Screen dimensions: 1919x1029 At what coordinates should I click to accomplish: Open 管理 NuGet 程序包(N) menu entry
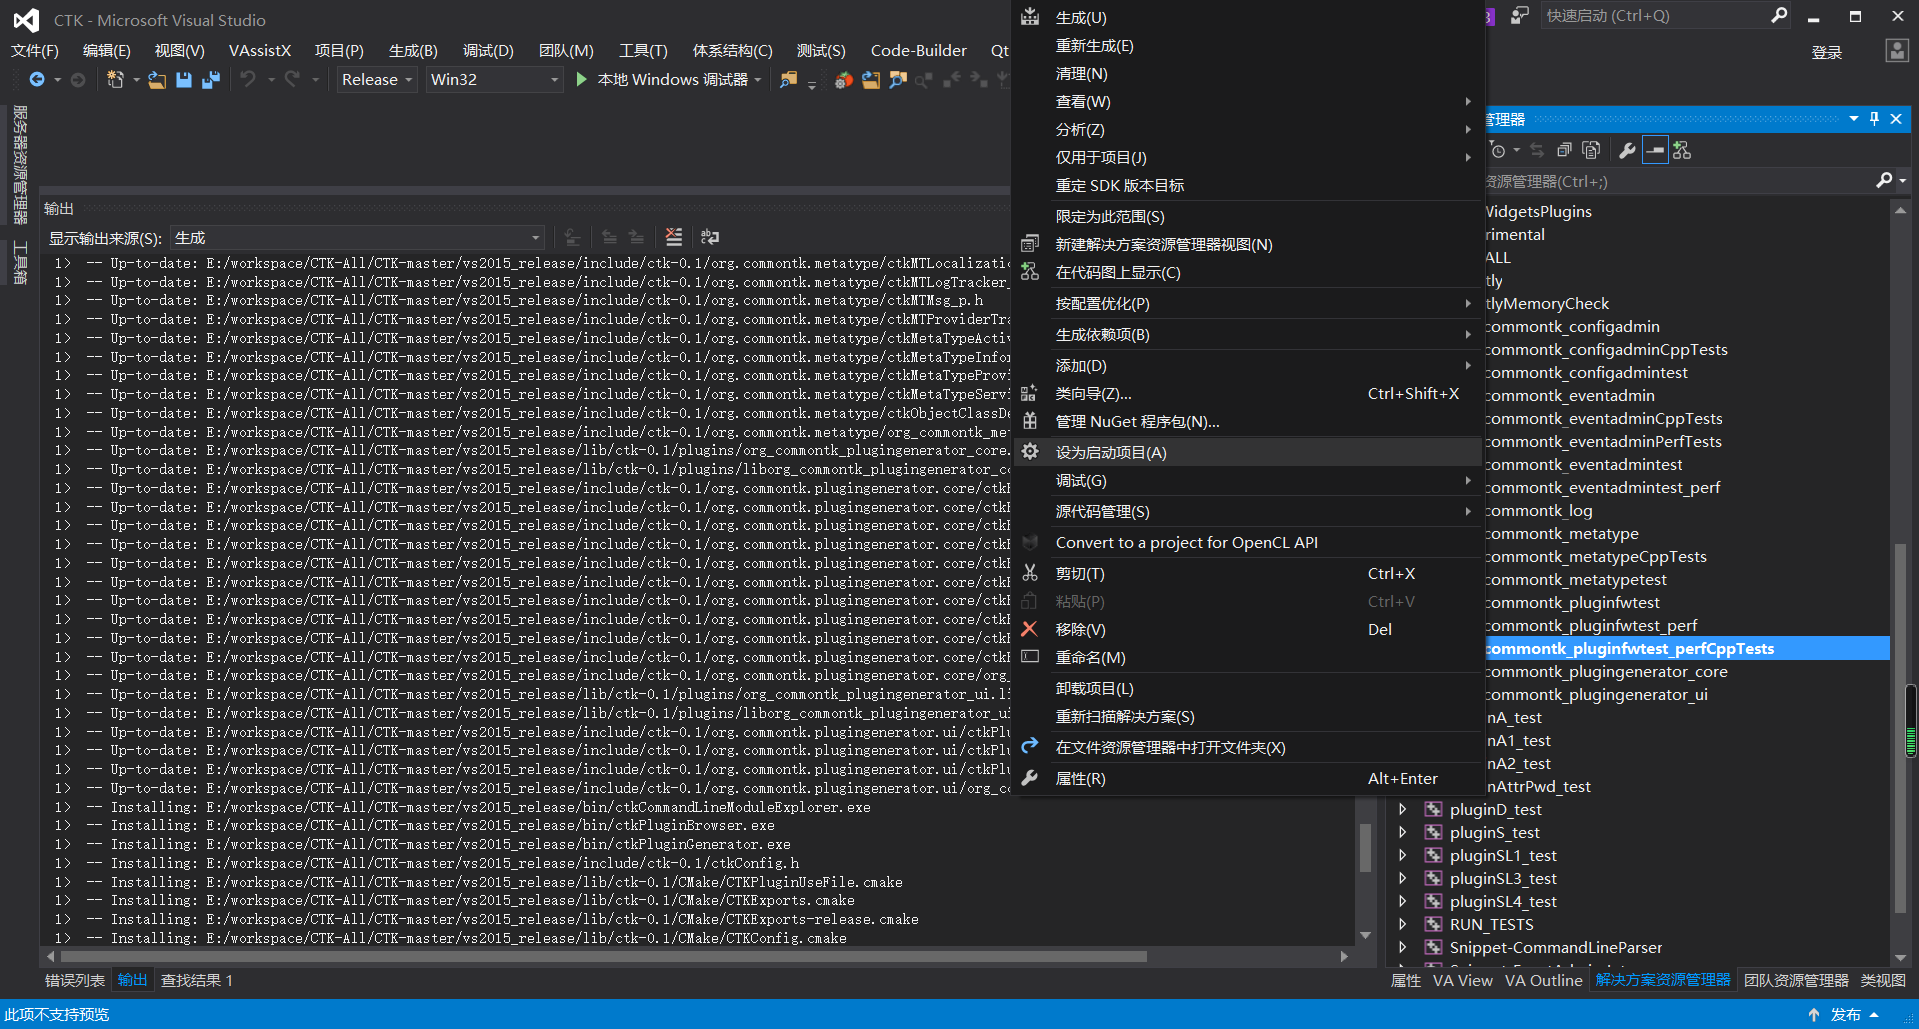click(x=1247, y=421)
